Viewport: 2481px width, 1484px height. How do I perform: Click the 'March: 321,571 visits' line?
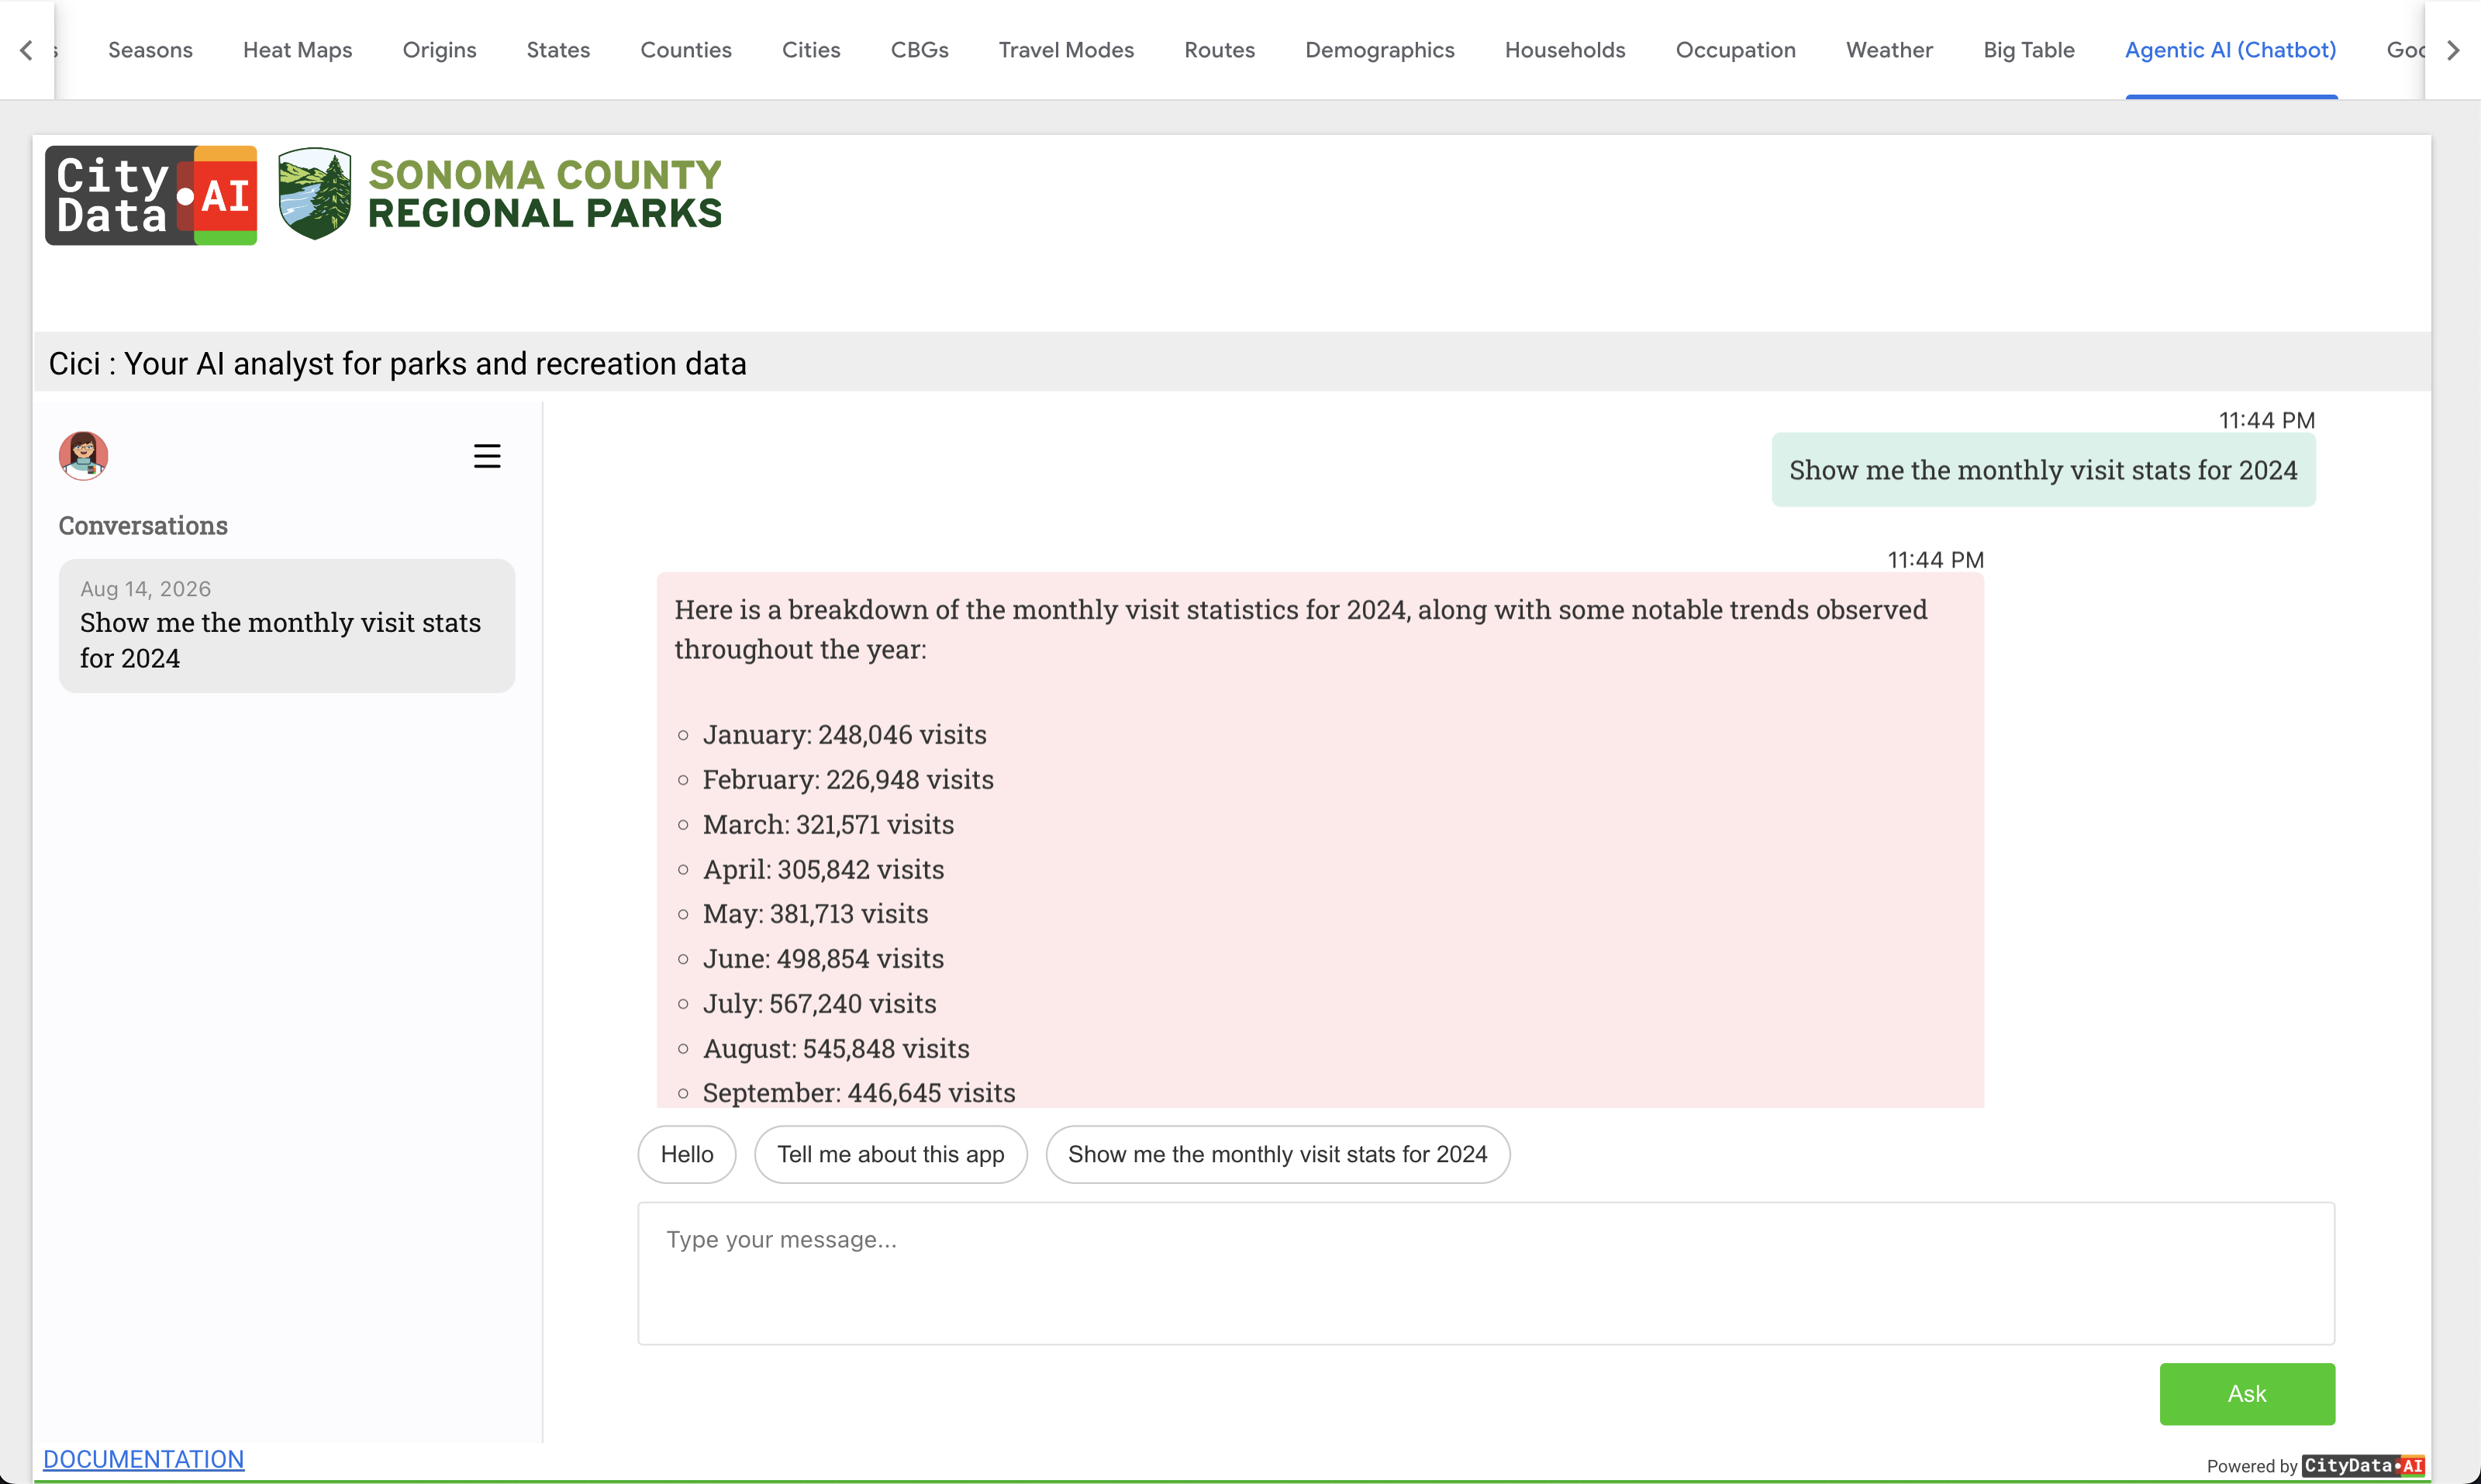point(828,825)
